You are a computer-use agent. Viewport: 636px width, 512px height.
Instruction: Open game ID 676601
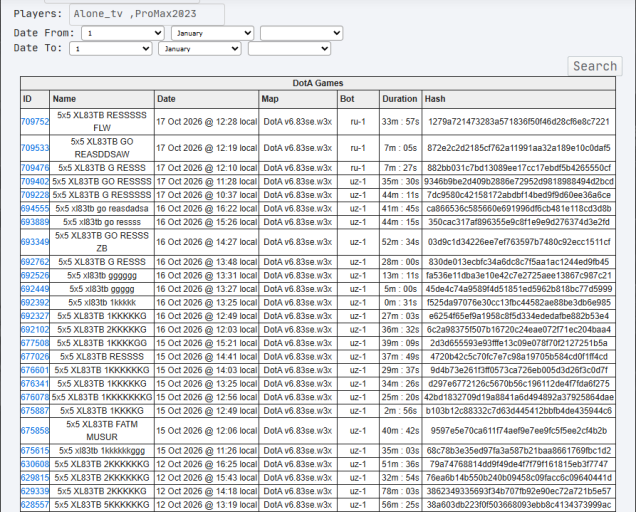click(35, 370)
